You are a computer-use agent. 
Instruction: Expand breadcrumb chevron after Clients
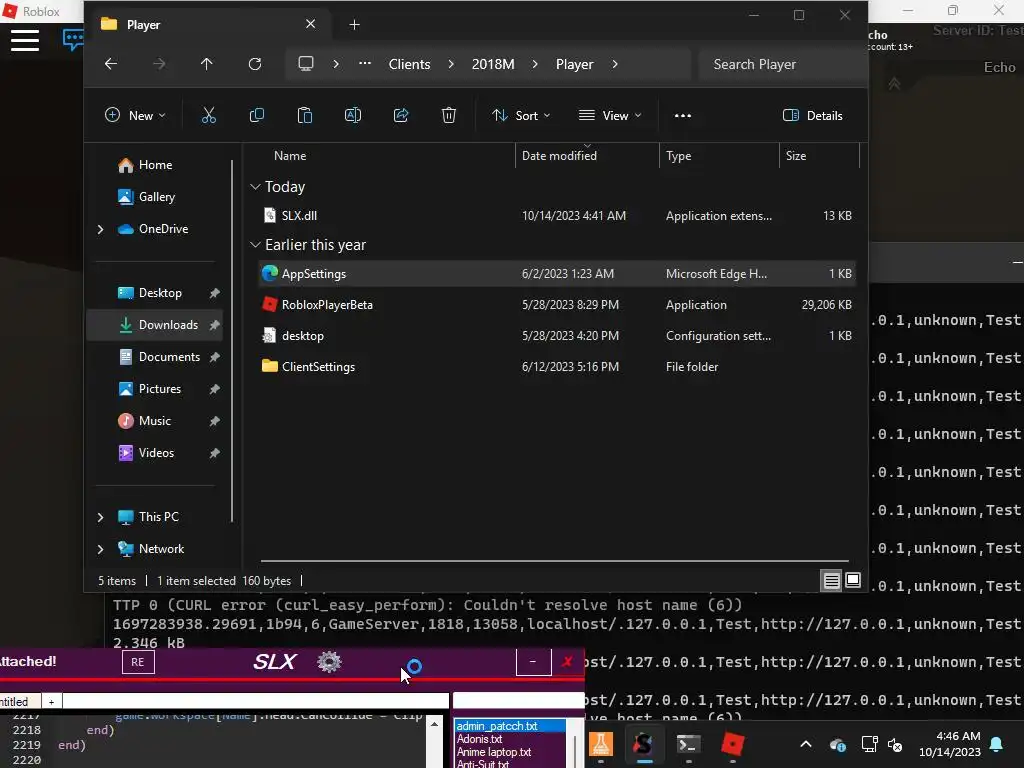(x=451, y=64)
